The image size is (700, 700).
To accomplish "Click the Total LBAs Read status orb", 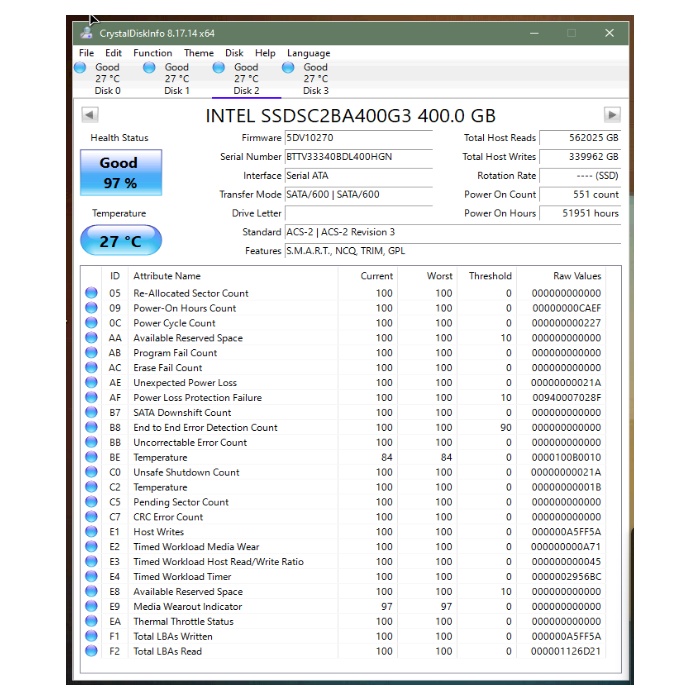I will click(92, 652).
